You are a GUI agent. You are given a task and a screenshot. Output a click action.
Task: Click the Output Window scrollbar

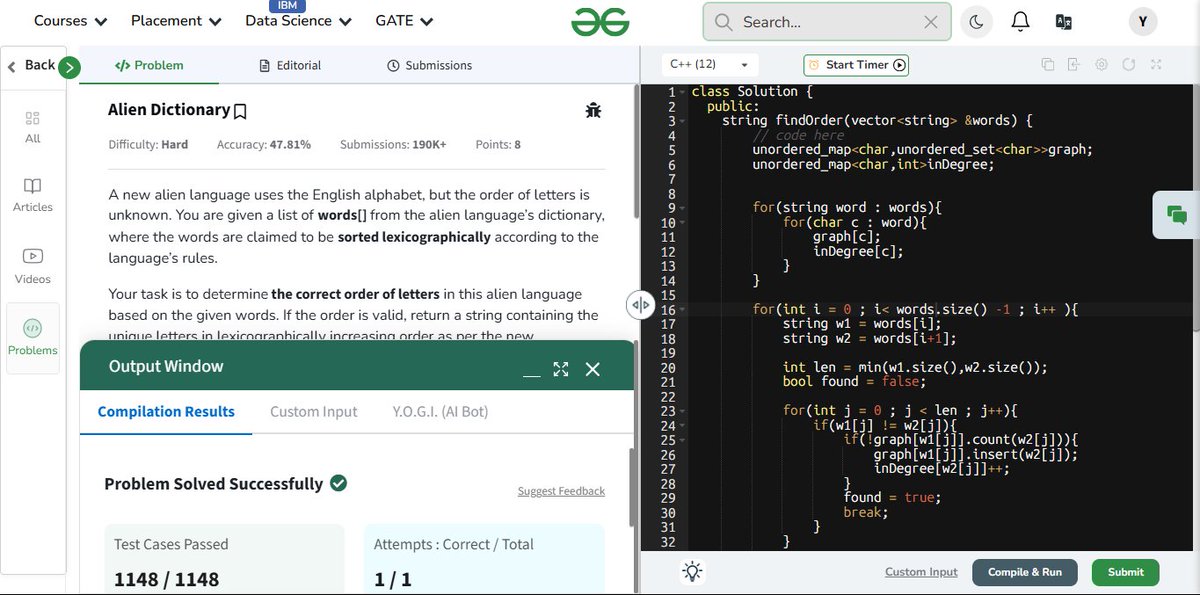(630, 487)
